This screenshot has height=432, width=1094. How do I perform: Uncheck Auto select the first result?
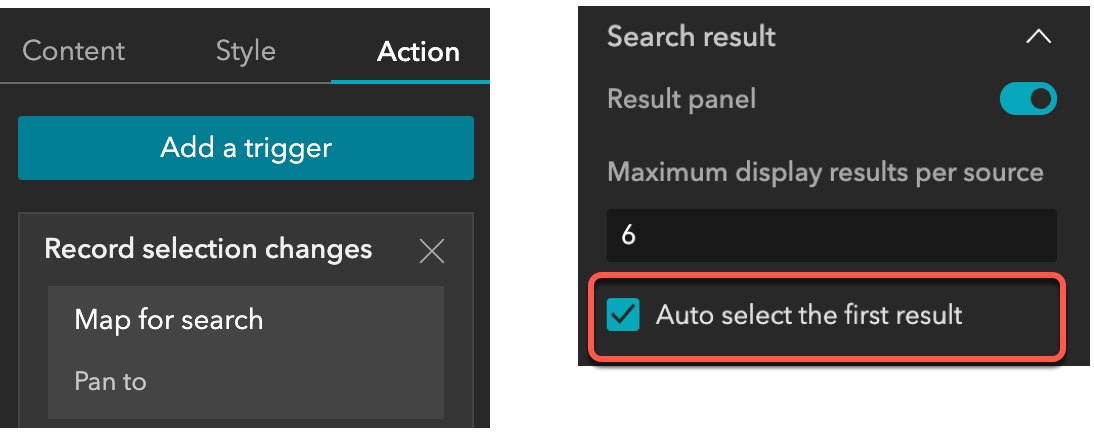[x=624, y=315]
